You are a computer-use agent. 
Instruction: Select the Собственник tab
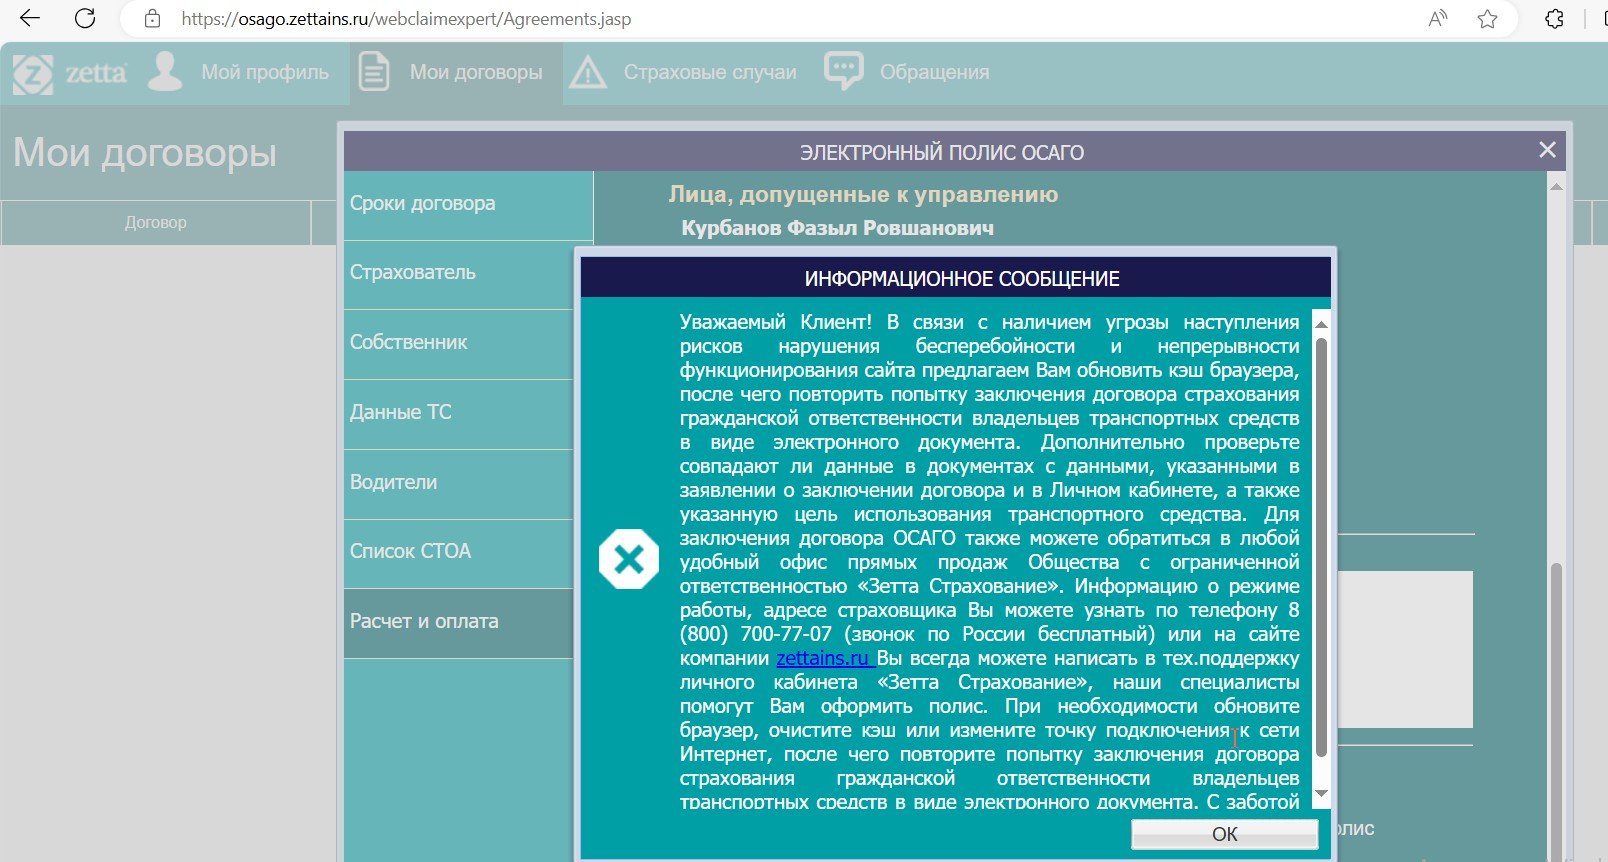click(459, 344)
